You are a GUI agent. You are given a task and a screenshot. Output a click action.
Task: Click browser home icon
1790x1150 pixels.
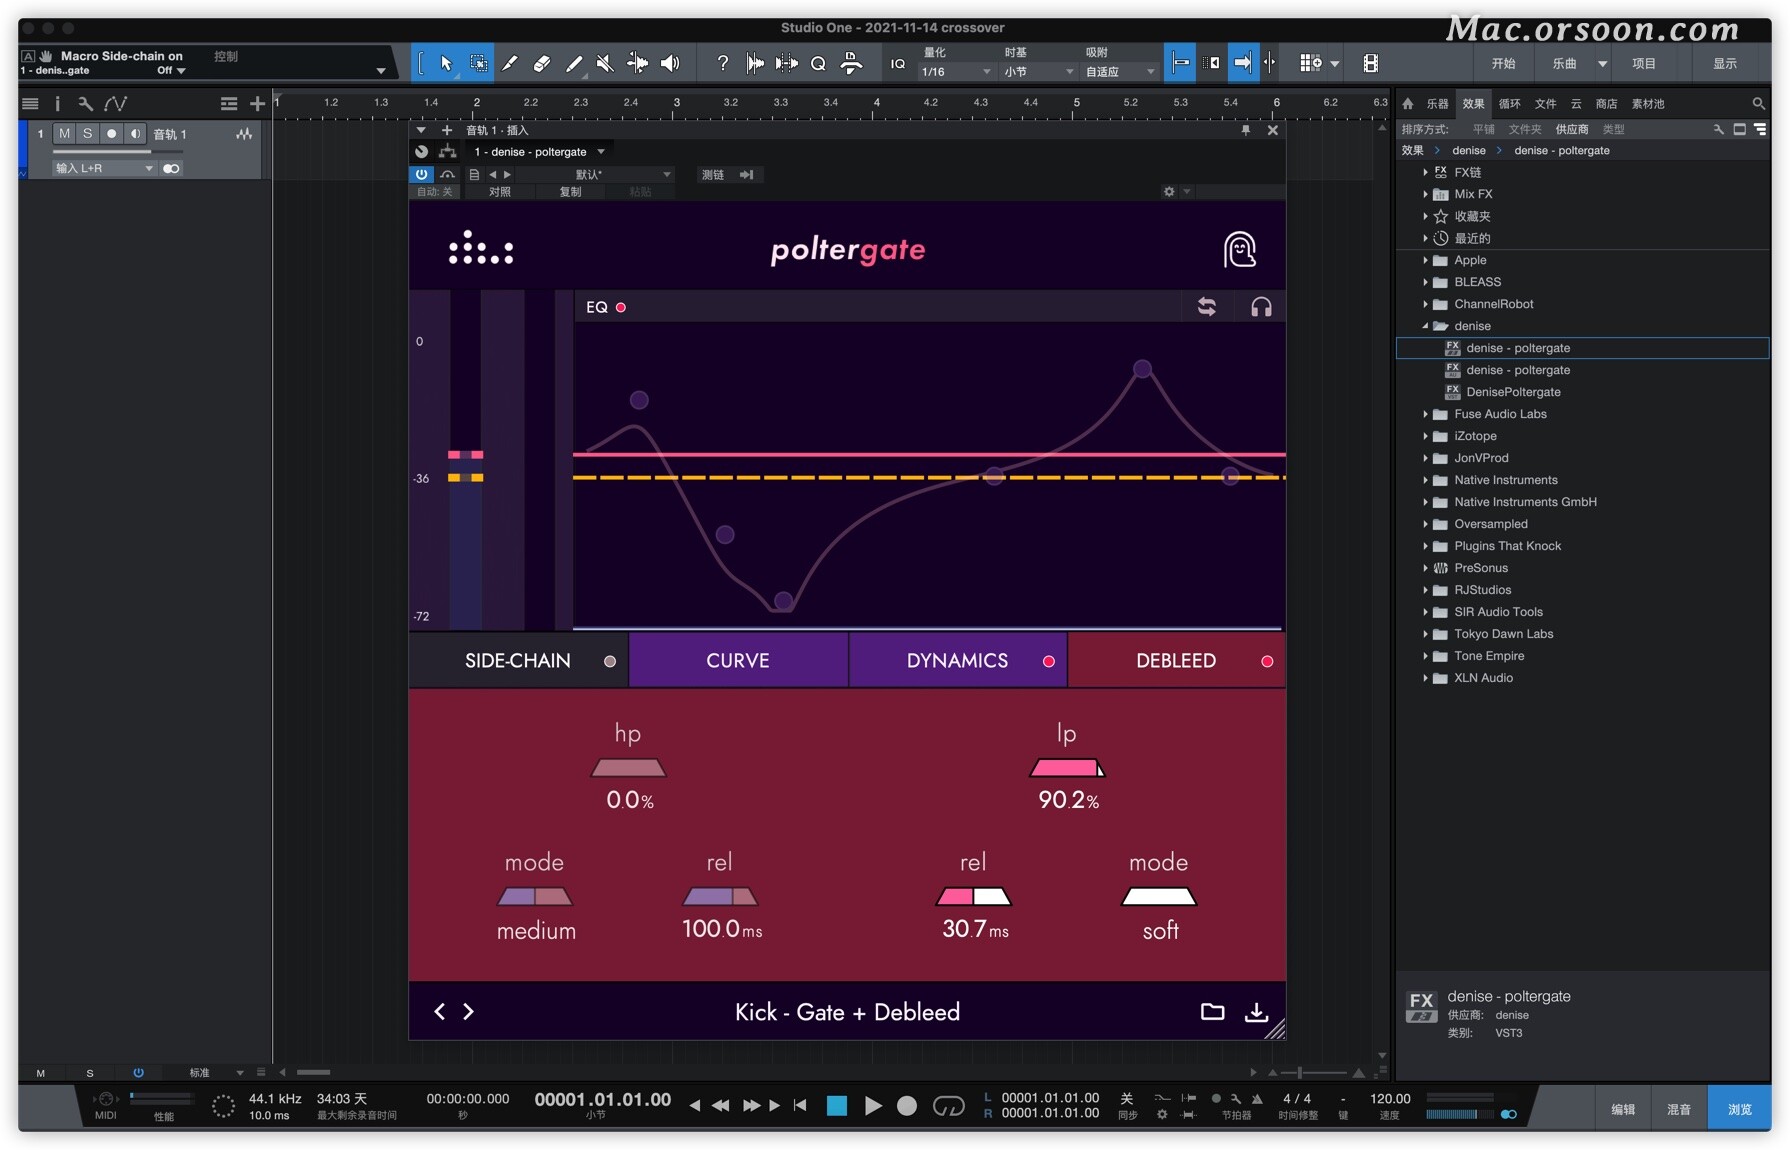[x=1408, y=103]
